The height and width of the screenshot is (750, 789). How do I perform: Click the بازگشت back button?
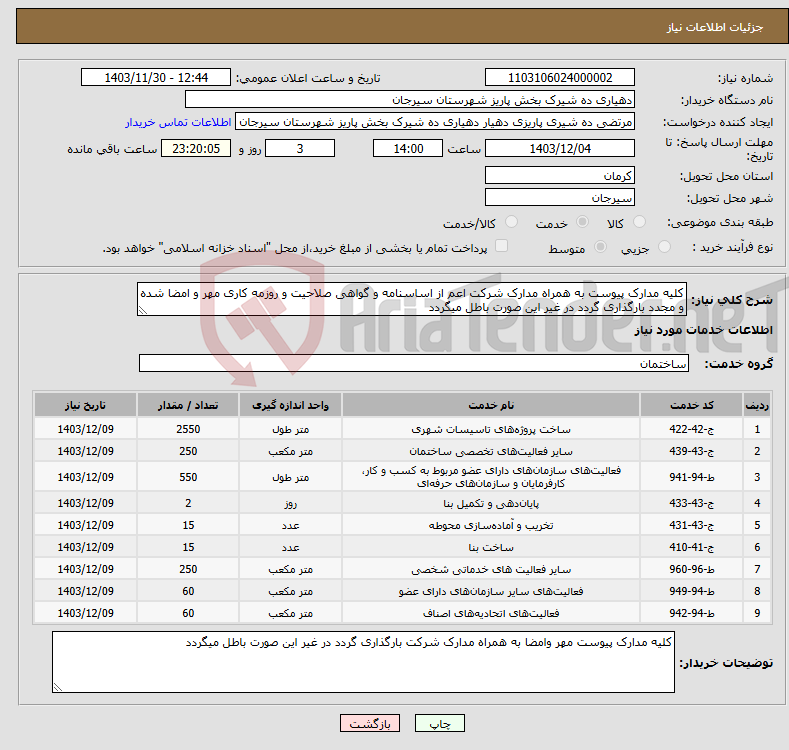[370, 723]
